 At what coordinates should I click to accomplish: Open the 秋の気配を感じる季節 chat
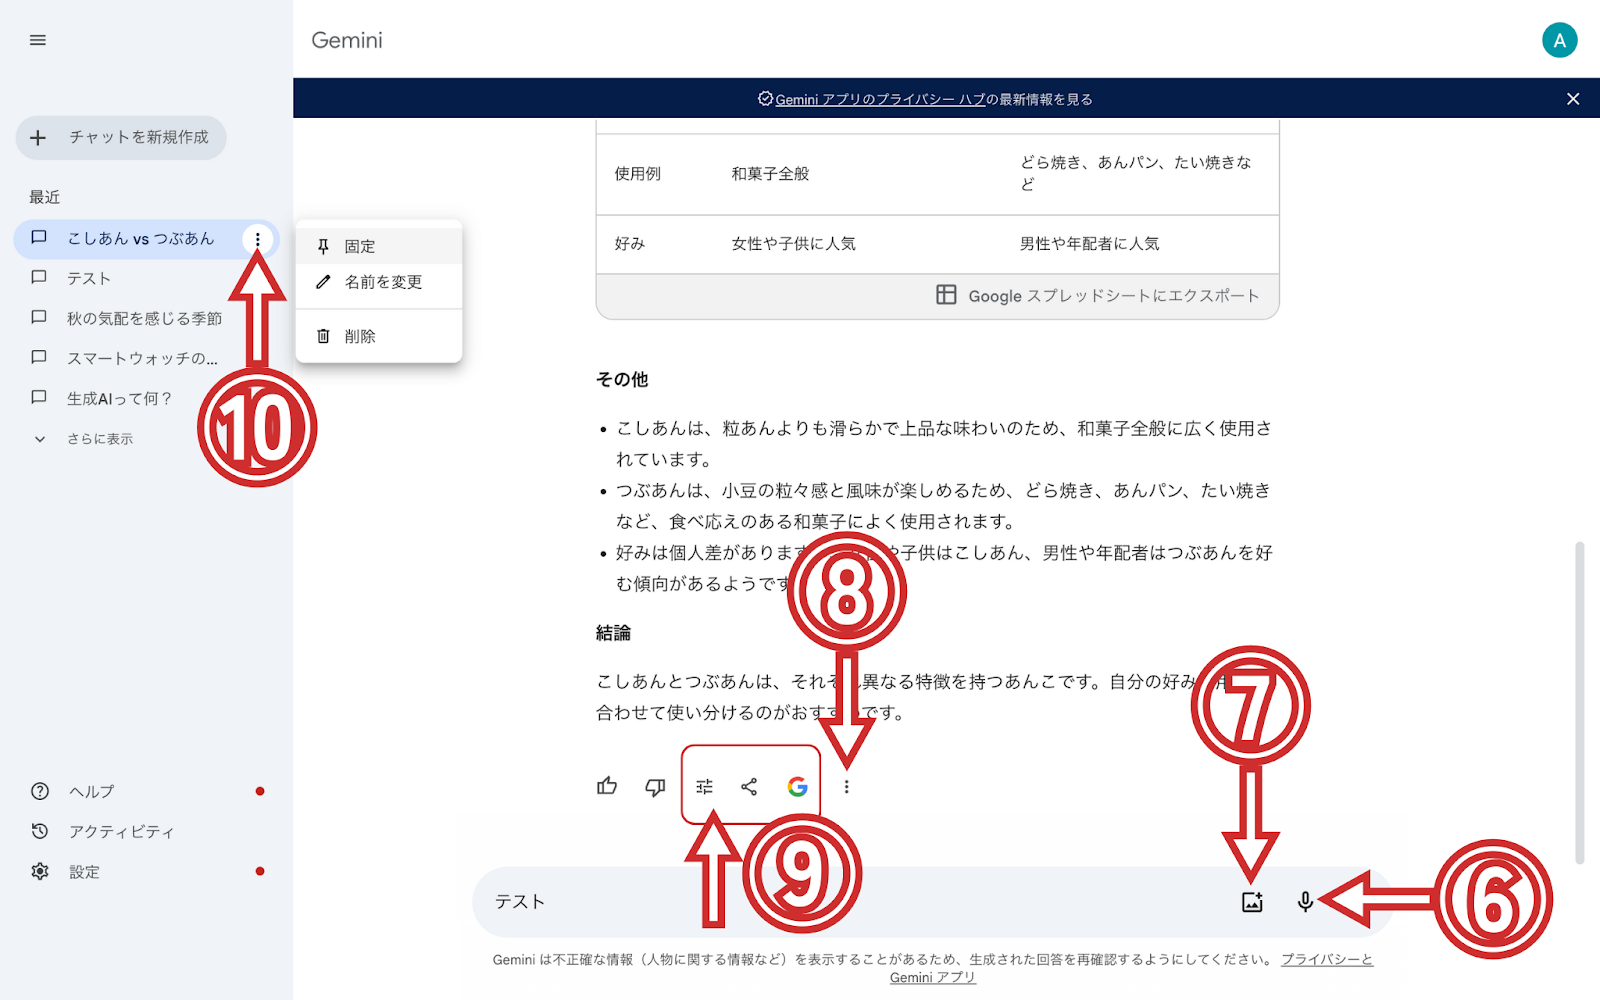coord(144,318)
